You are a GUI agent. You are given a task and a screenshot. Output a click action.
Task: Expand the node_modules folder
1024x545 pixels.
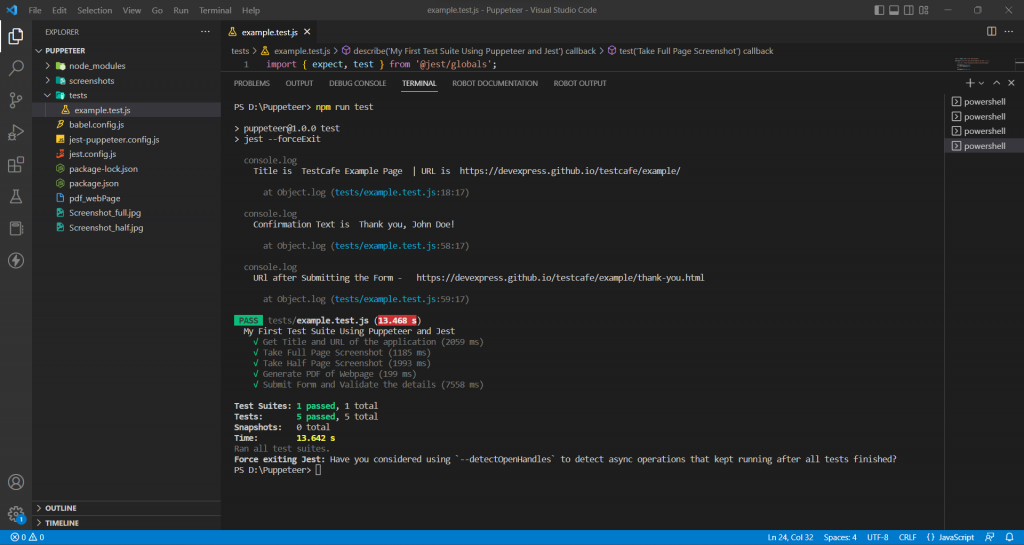coord(48,66)
